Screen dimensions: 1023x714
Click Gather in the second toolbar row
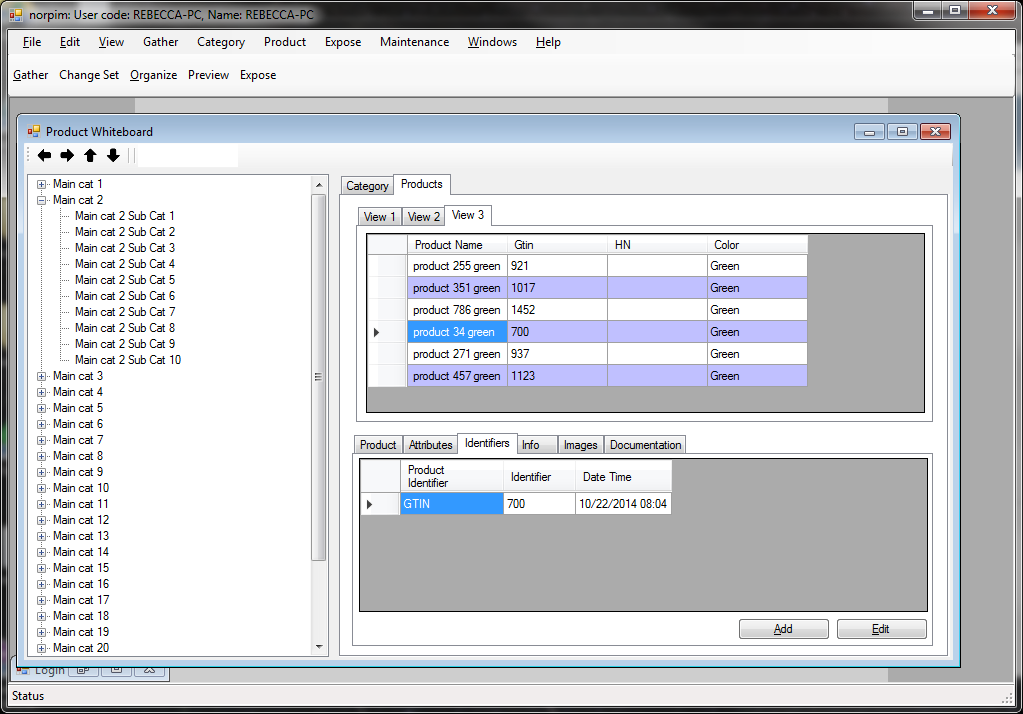point(31,75)
